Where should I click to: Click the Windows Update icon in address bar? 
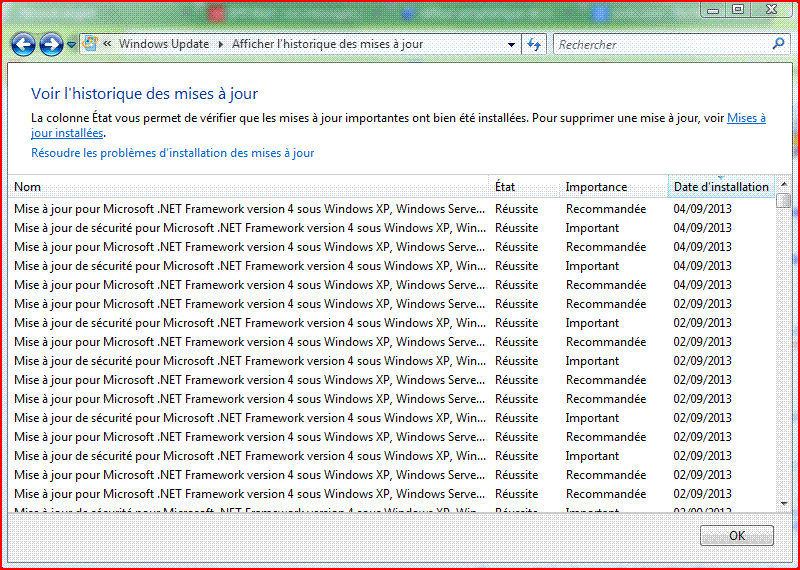click(x=90, y=43)
